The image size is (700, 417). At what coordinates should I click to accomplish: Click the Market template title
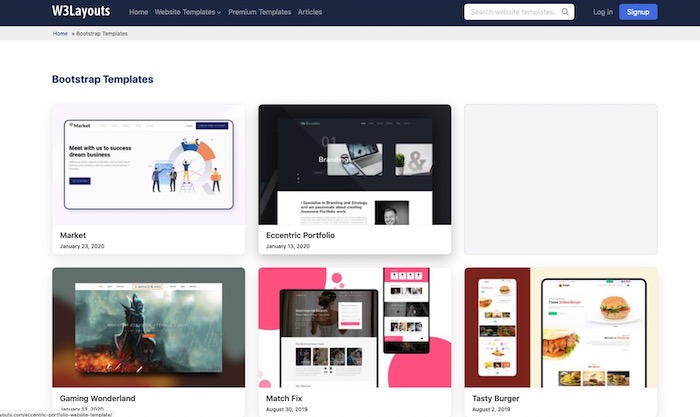(73, 235)
